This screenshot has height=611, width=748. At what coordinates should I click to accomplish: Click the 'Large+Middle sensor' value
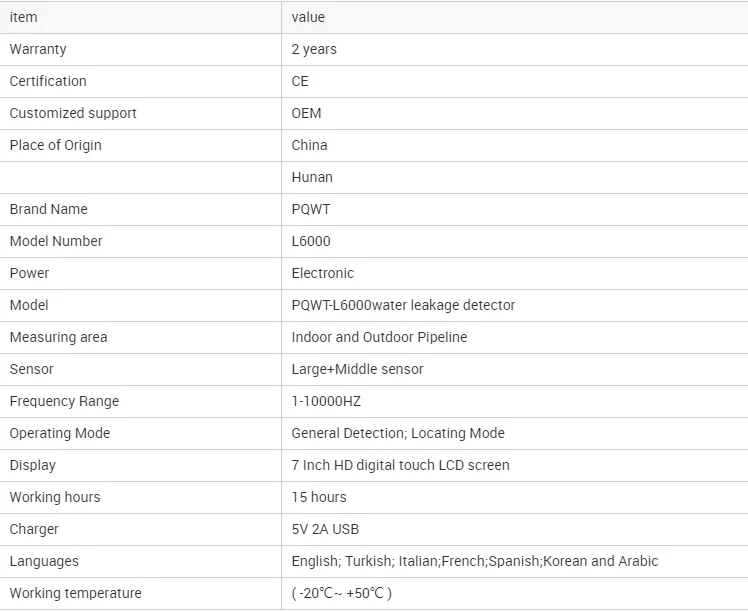click(x=357, y=369)
